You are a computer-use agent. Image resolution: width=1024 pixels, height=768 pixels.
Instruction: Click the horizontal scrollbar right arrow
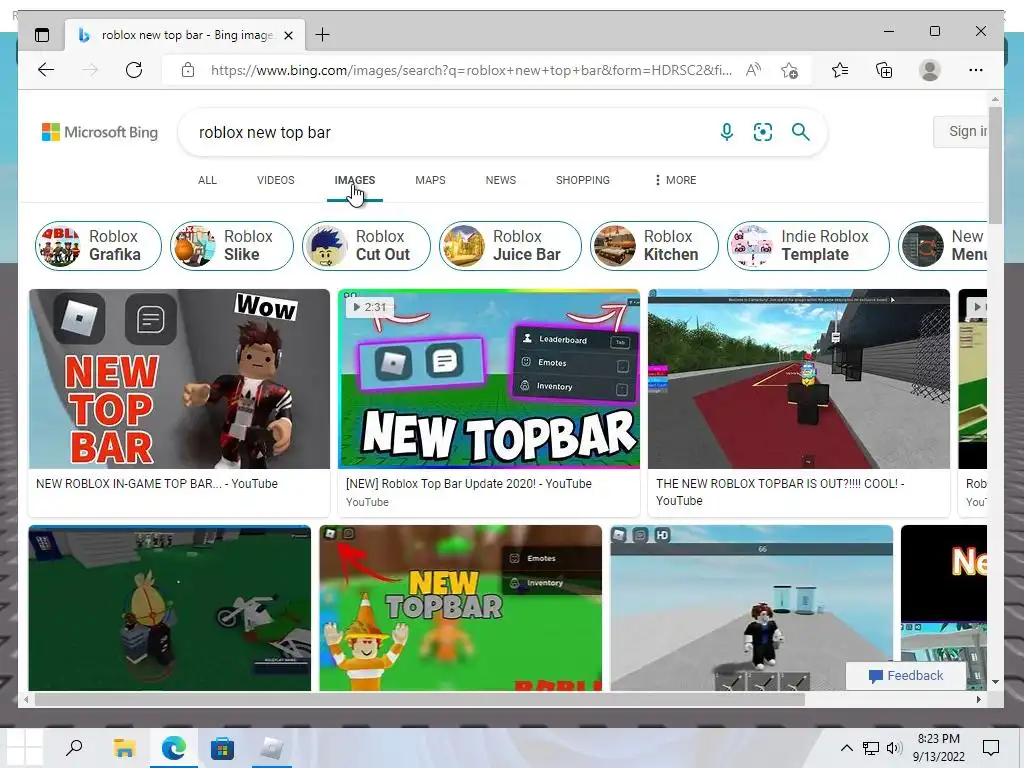[x=978, y=699]
